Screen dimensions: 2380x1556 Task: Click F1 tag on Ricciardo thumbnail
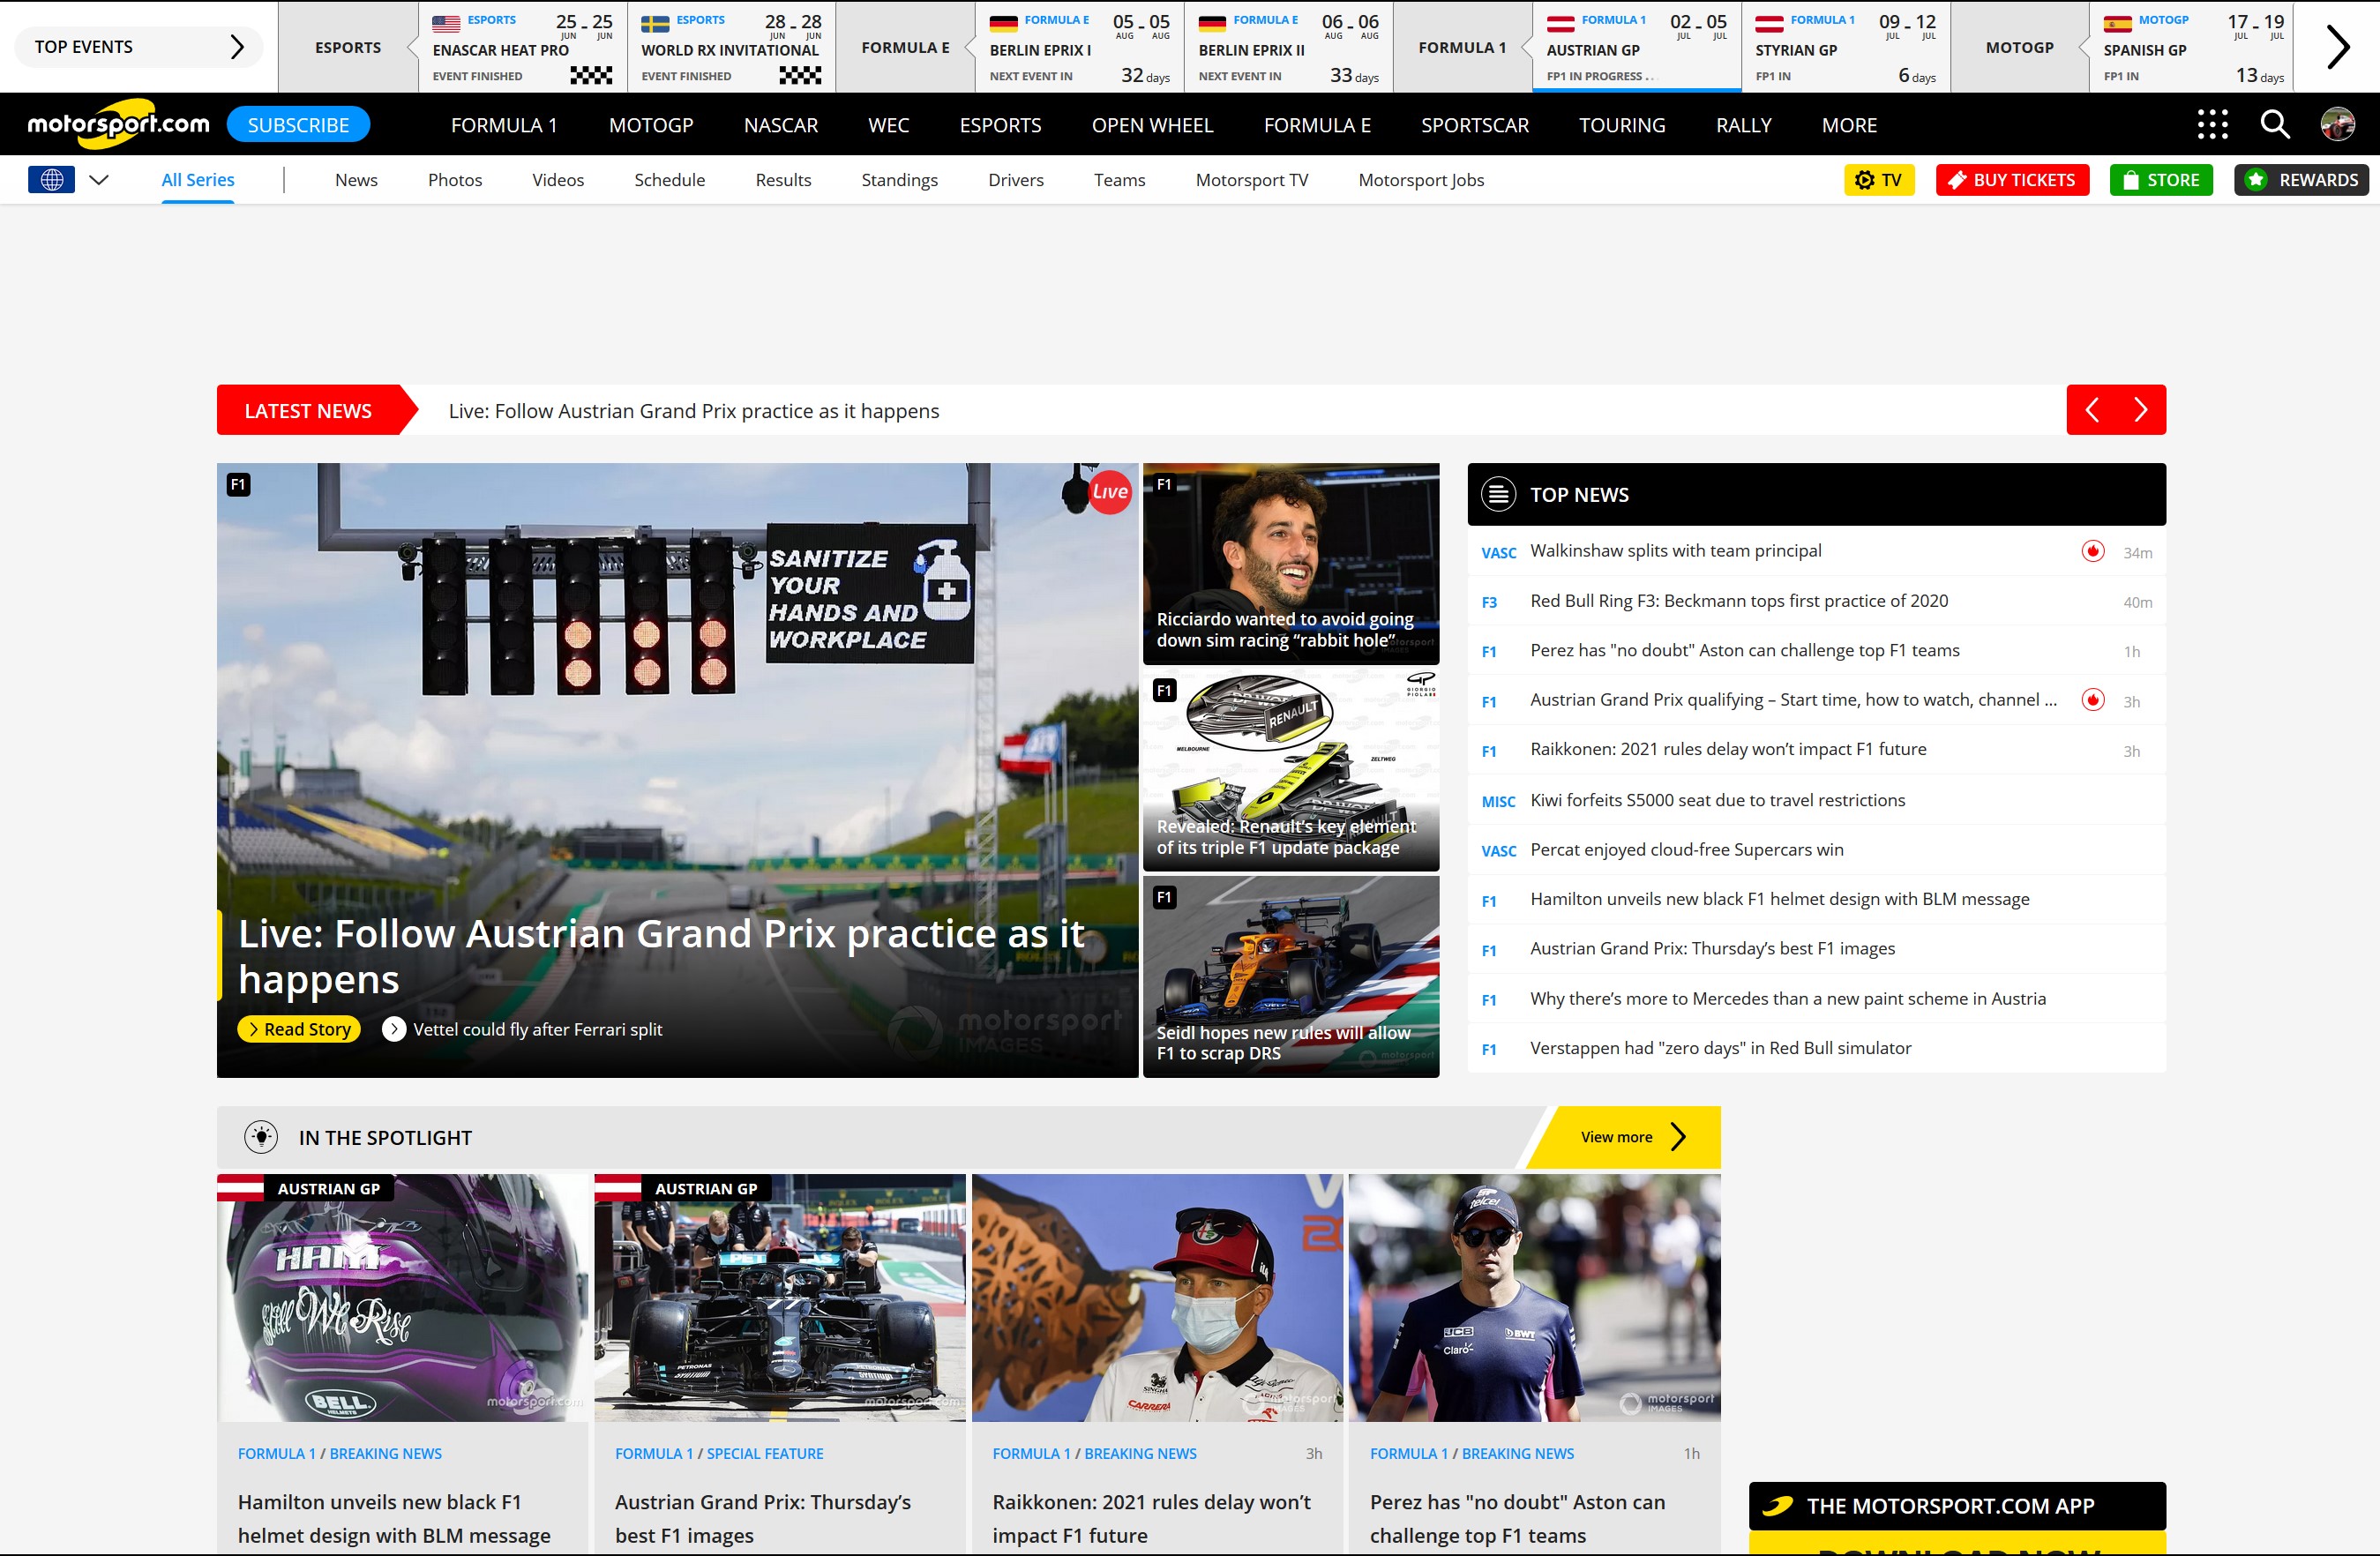1164,485
